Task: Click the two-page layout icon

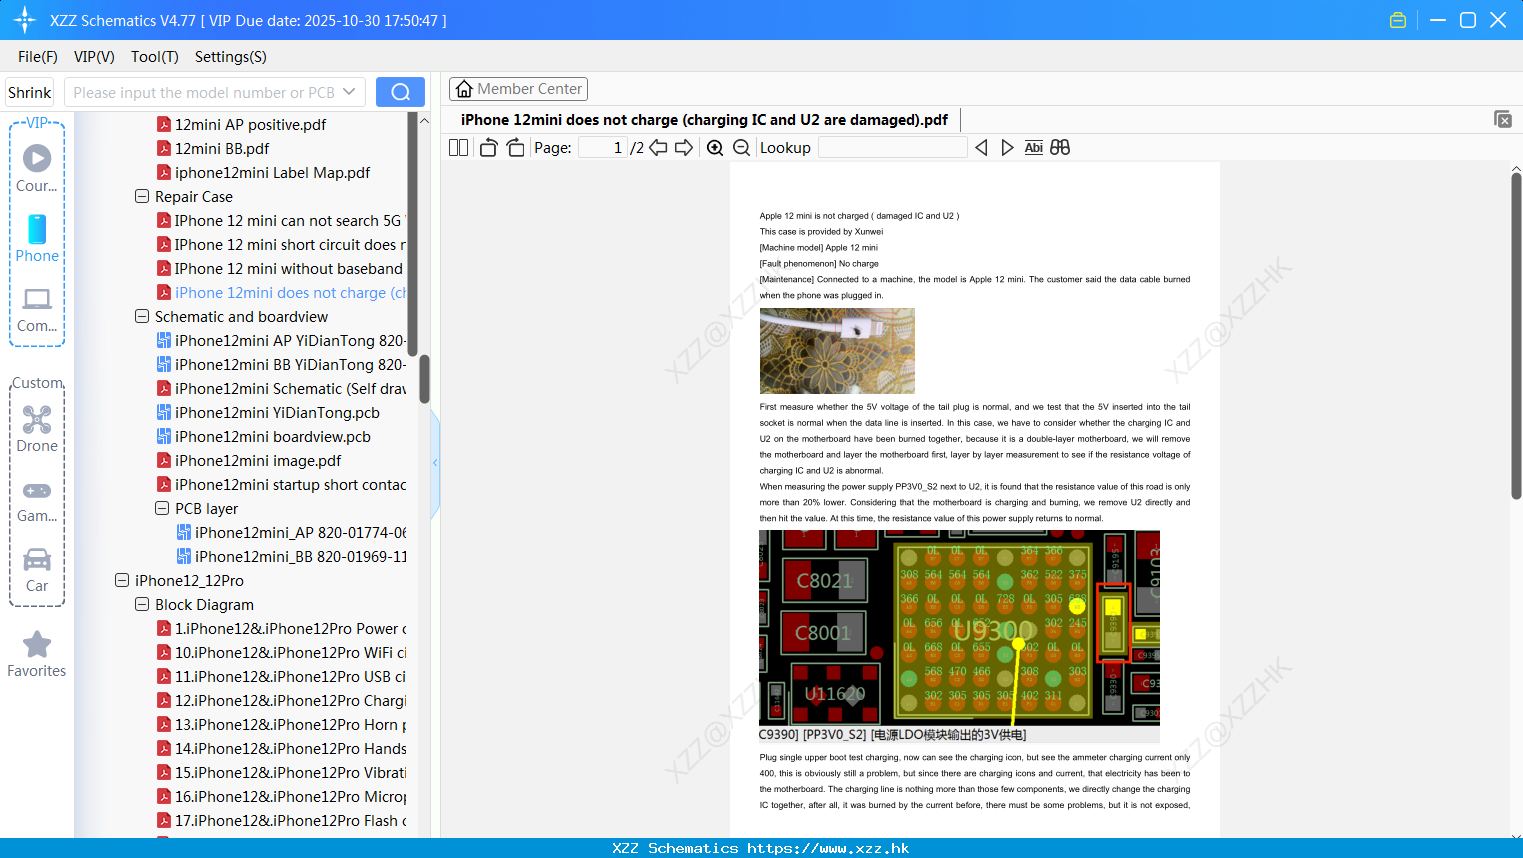Action: tap(458, 148)
